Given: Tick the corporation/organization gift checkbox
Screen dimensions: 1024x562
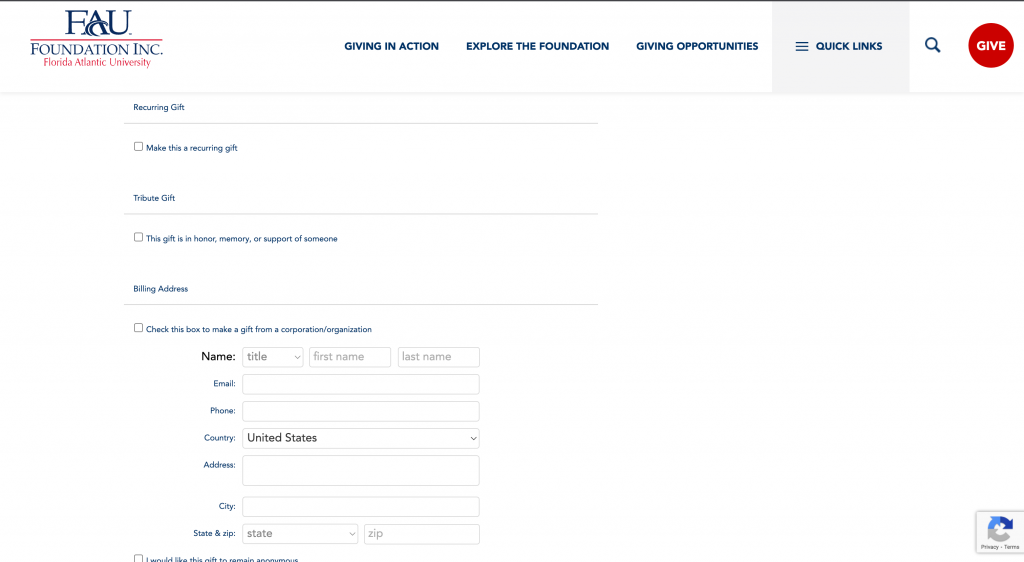Looking at the screenshot, I should click(139, 328).
